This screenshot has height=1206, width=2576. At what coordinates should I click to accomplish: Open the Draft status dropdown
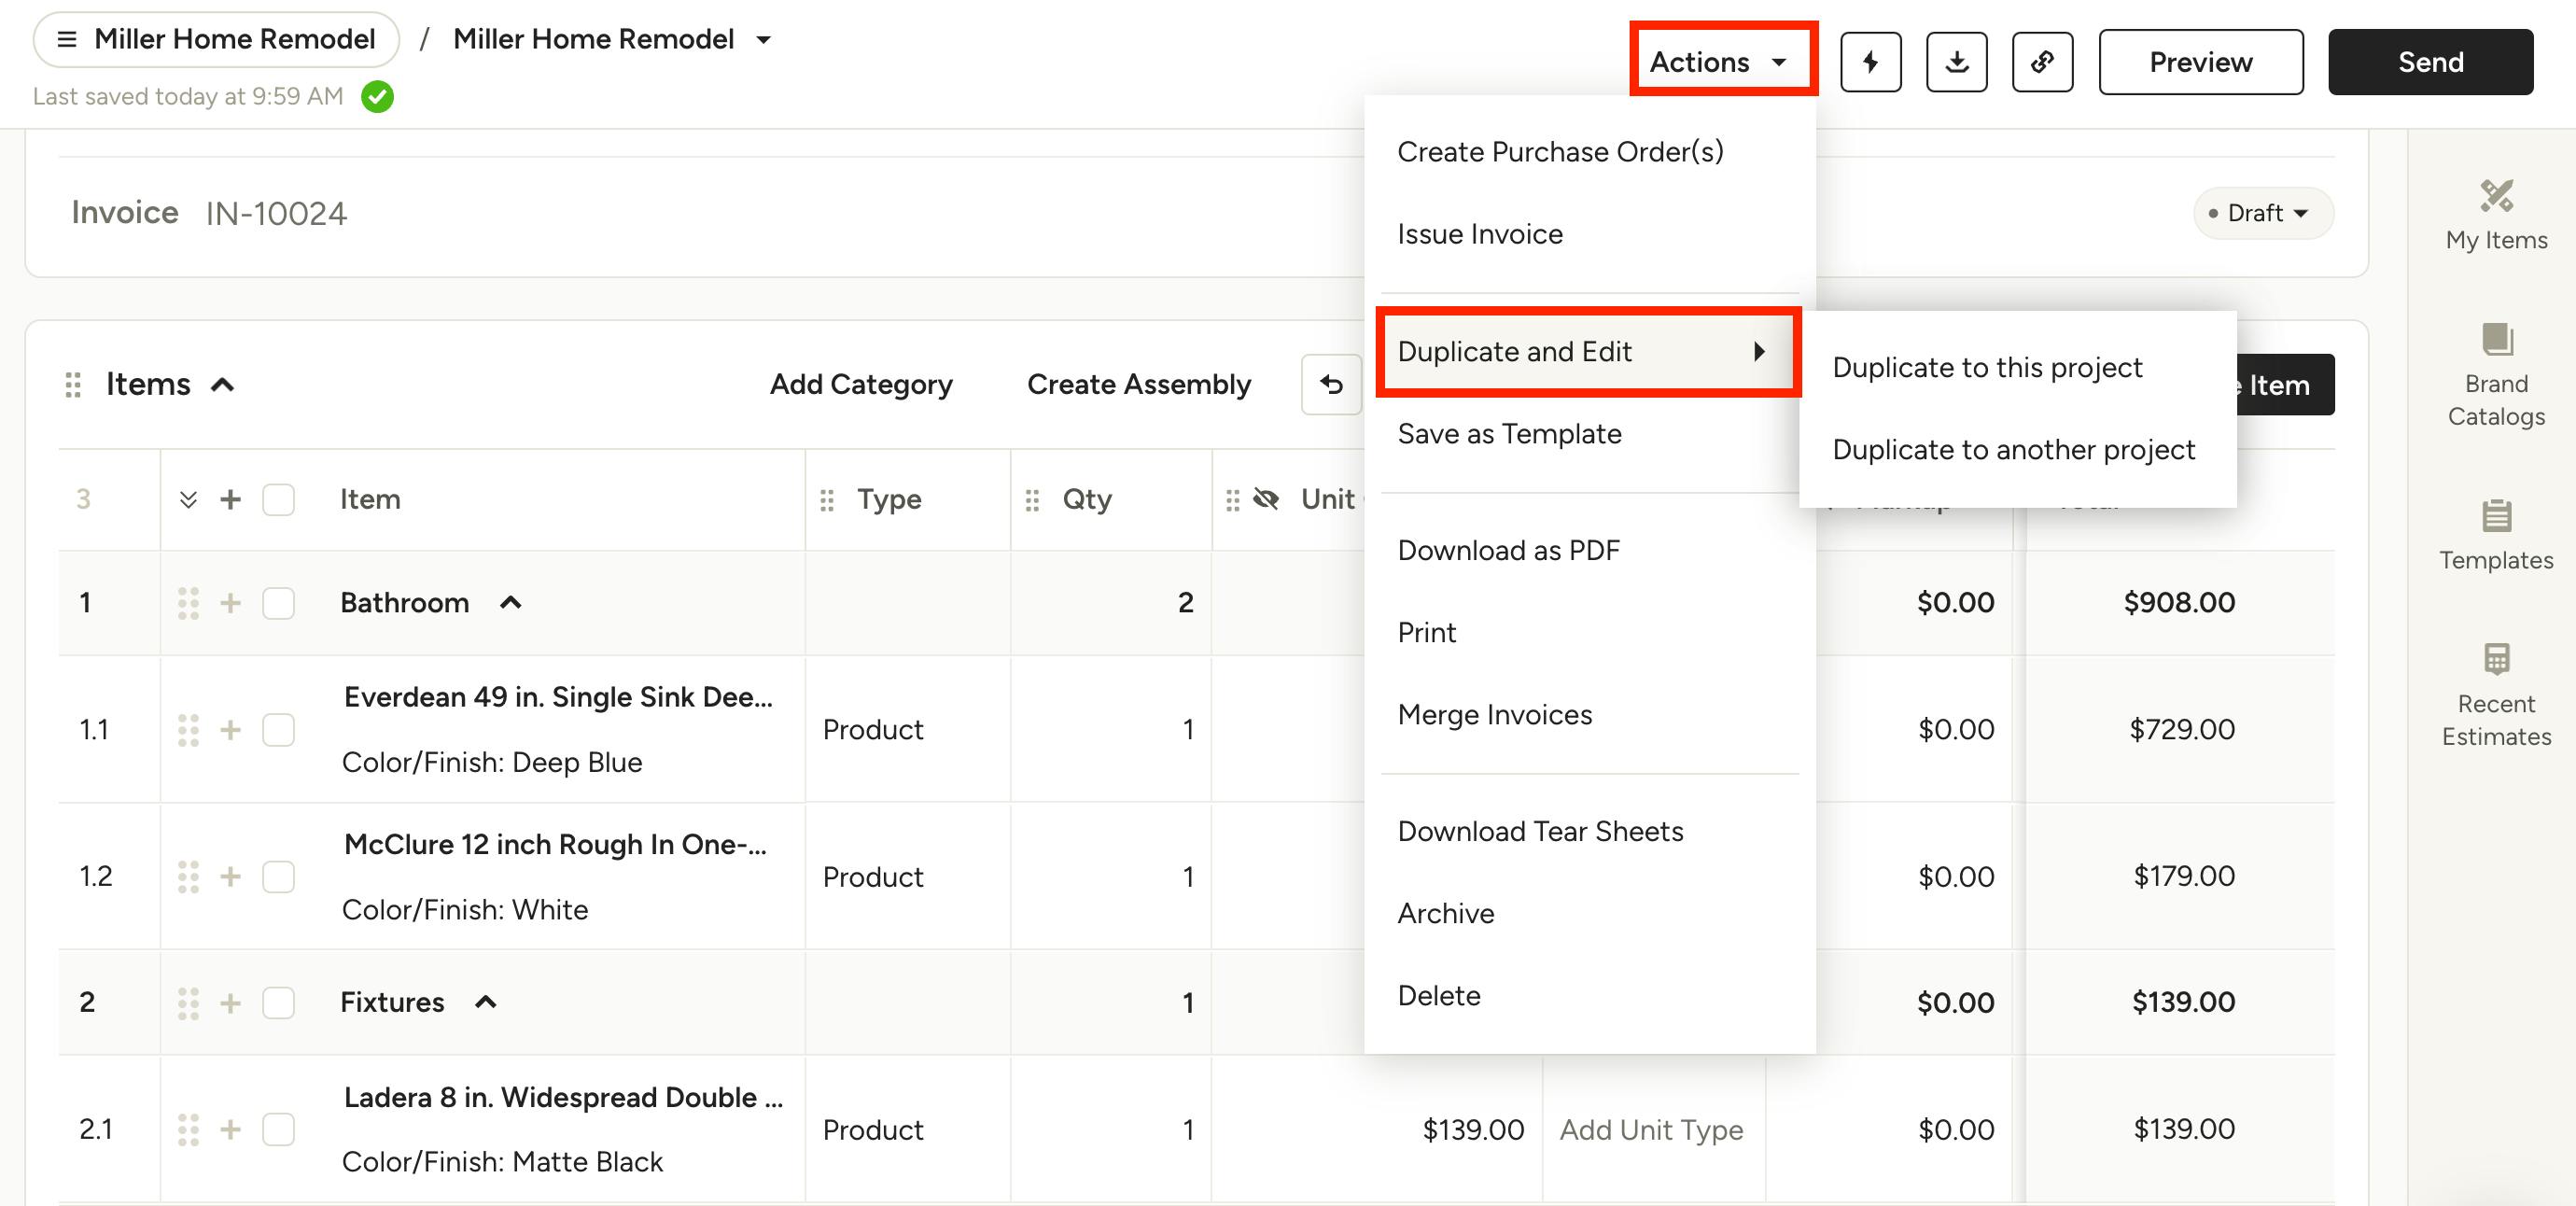coord(2263,213)
